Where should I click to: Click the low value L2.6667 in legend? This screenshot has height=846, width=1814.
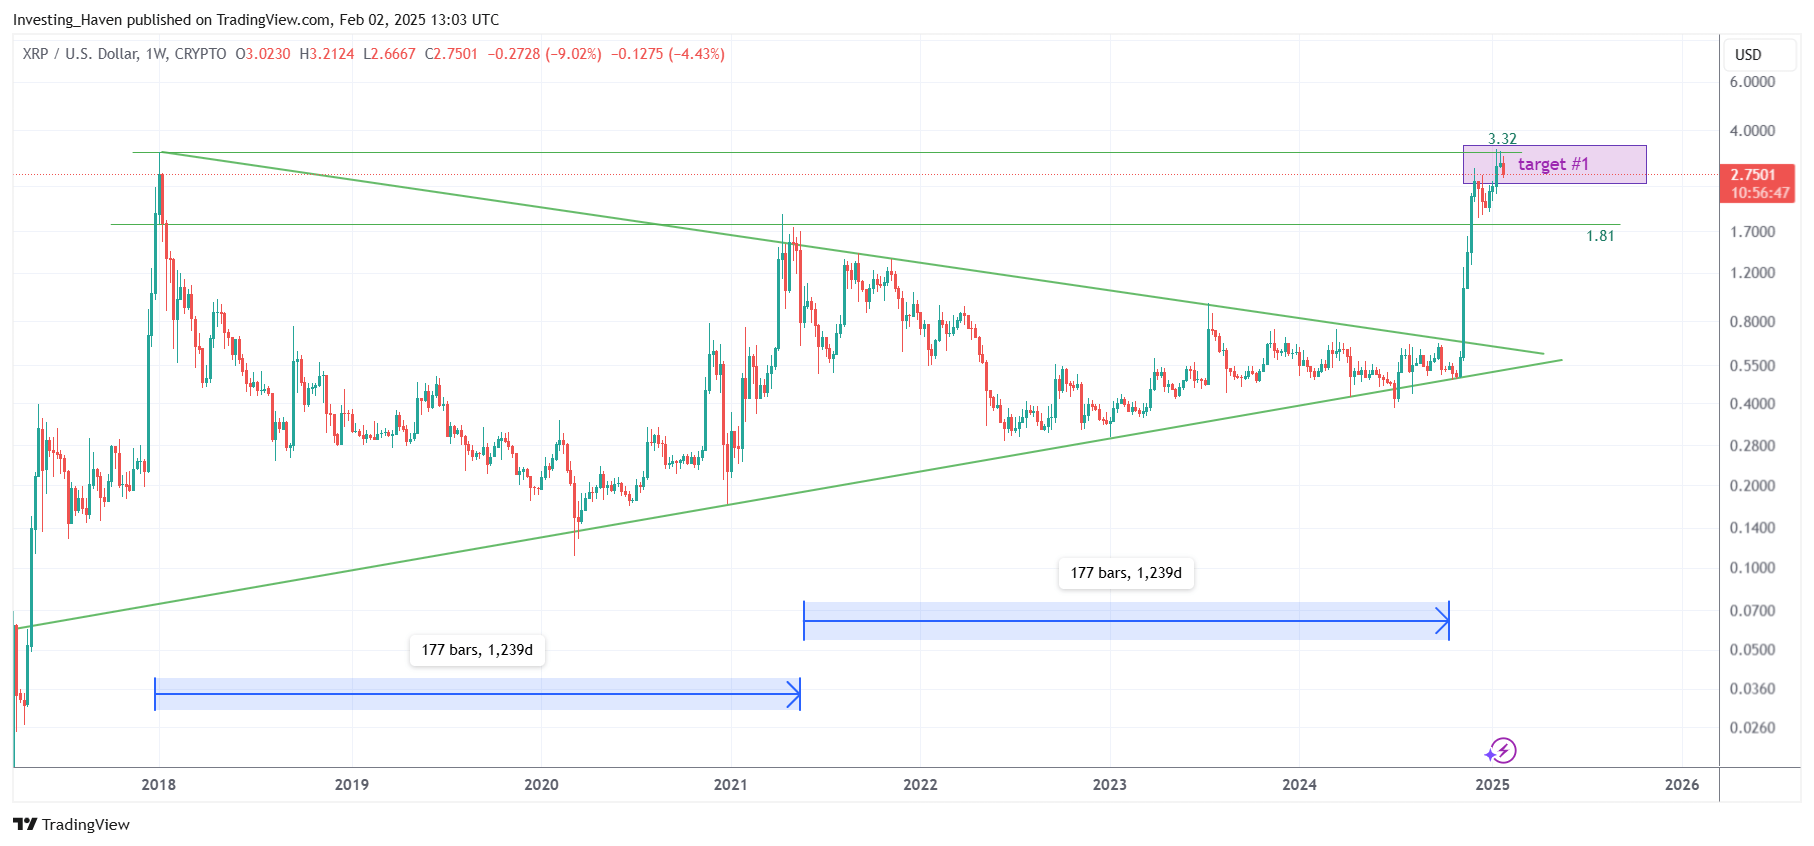389,54
